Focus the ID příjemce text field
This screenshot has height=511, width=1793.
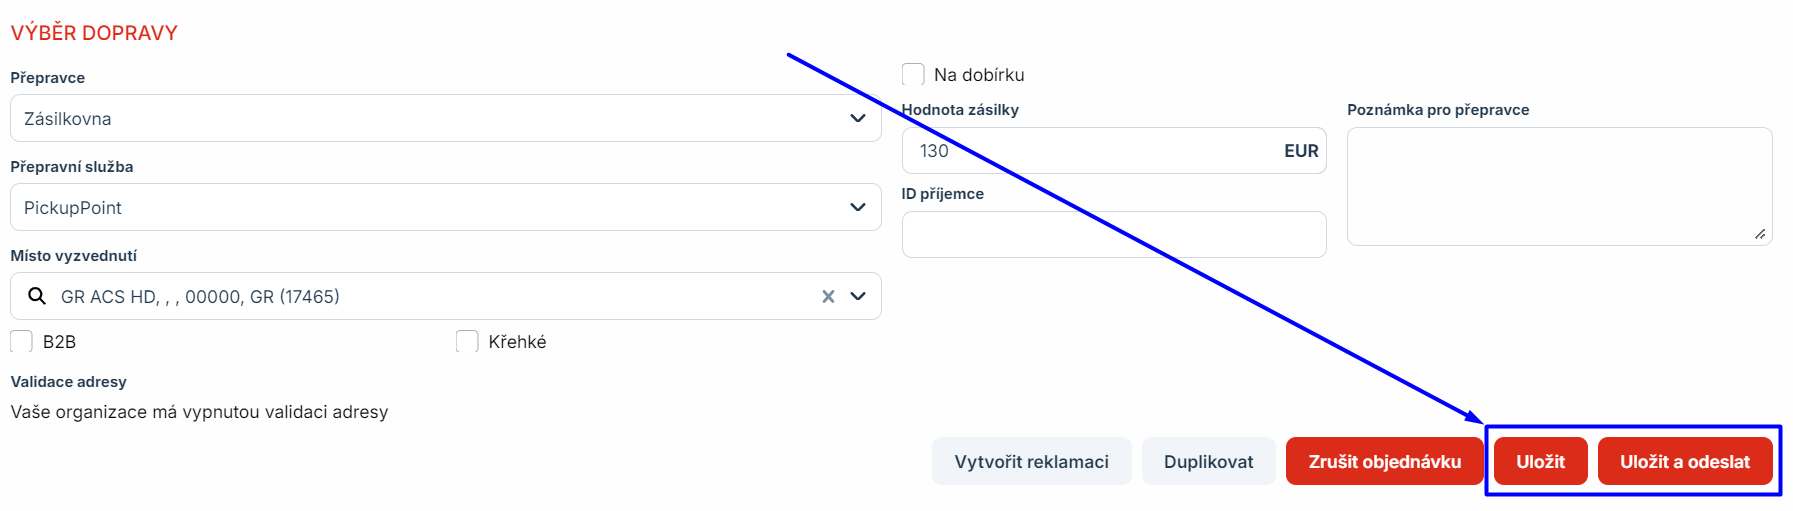pyautogui.click(x=1113, y=234)
